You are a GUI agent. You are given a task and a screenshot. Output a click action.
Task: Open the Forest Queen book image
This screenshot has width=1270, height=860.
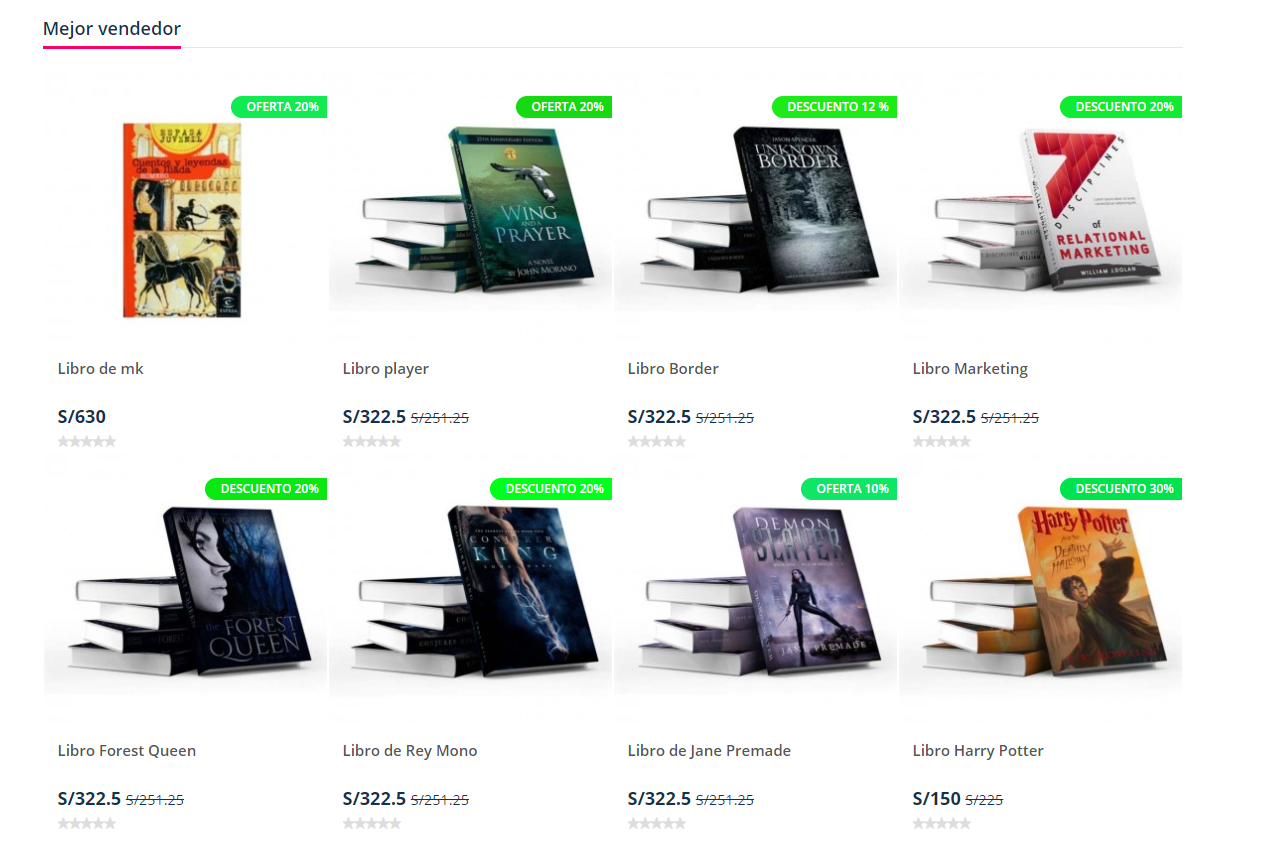[x=185, y=590]
